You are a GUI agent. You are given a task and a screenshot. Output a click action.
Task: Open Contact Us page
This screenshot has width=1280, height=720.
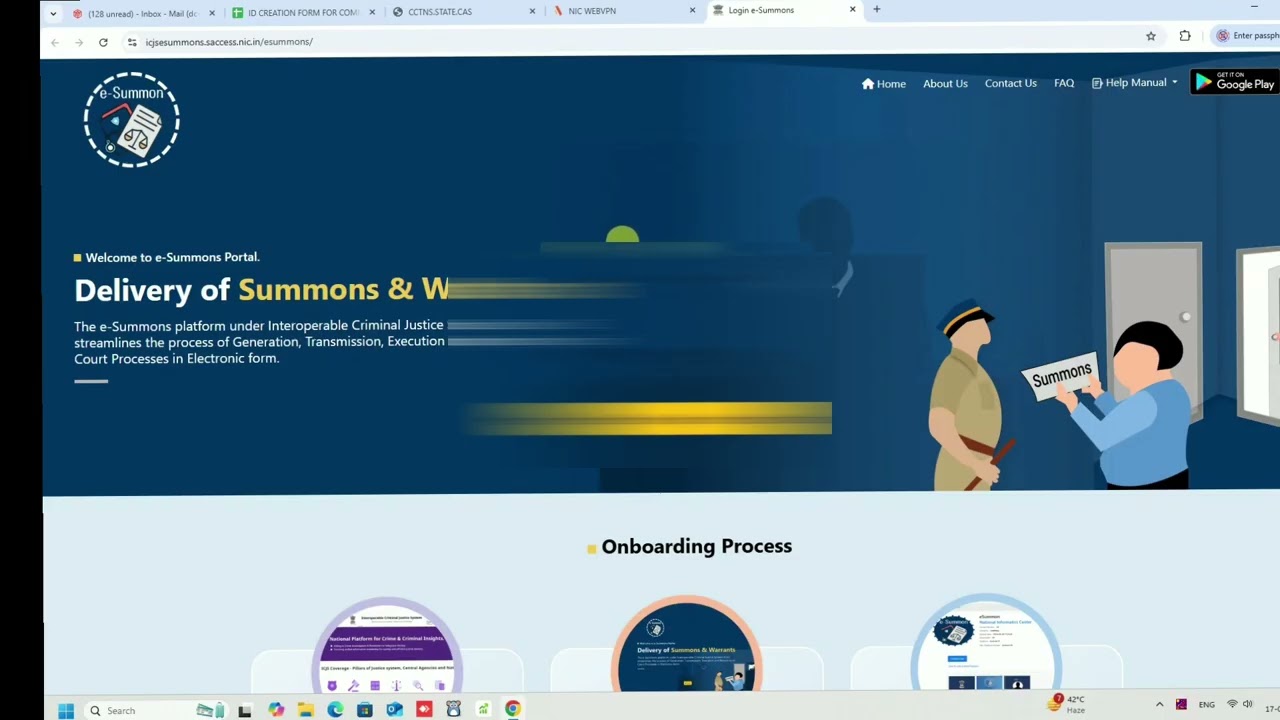(x=1010, y=84)
